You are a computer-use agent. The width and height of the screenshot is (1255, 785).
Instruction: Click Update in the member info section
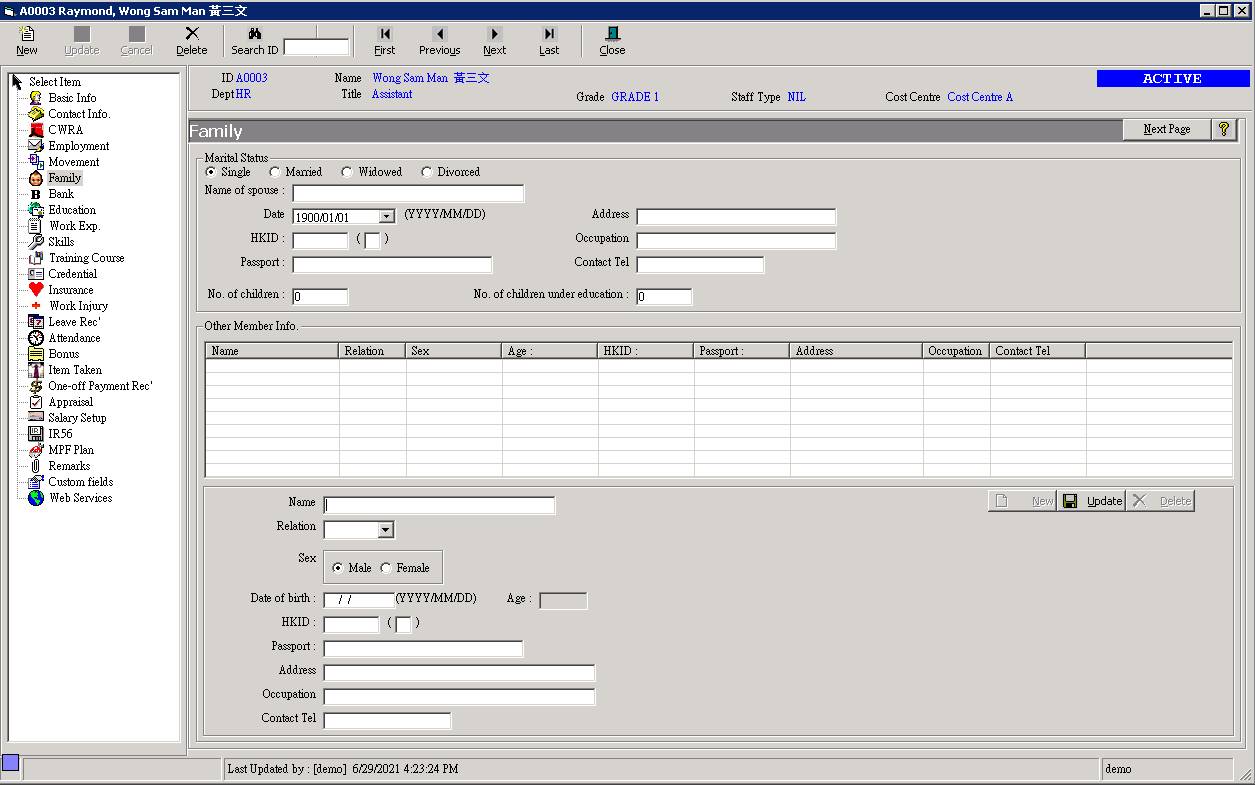click(1091, 501)
